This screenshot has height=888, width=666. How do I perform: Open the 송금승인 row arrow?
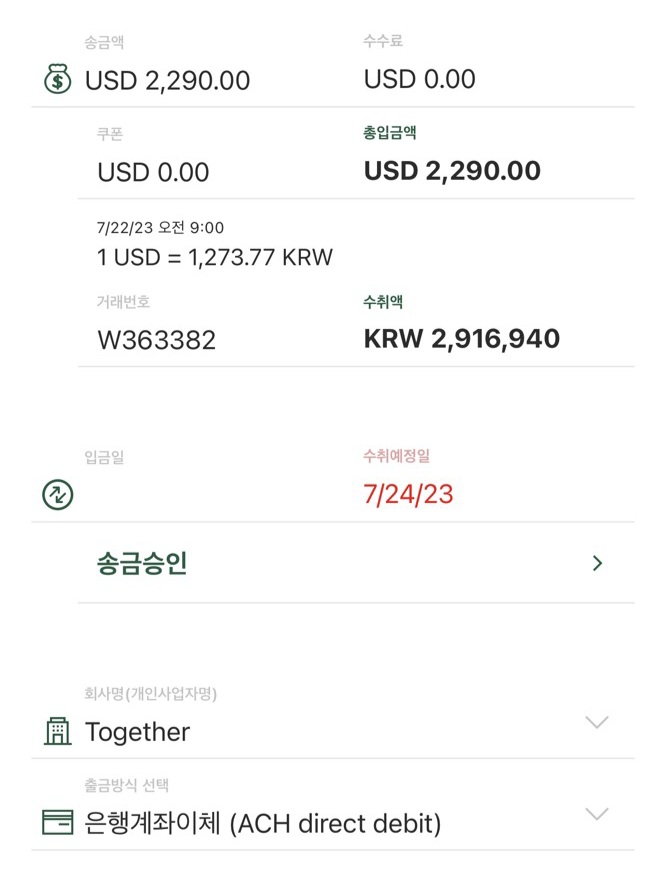(x=597, y=564)
